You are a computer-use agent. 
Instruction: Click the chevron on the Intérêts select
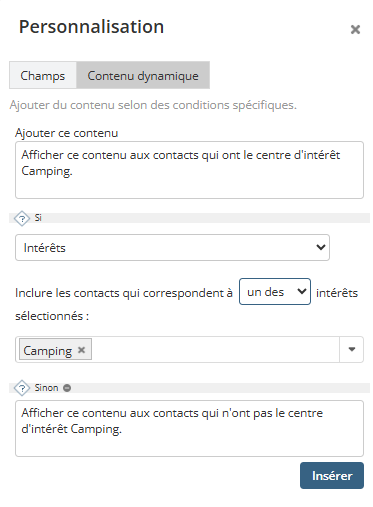(321, 247)
